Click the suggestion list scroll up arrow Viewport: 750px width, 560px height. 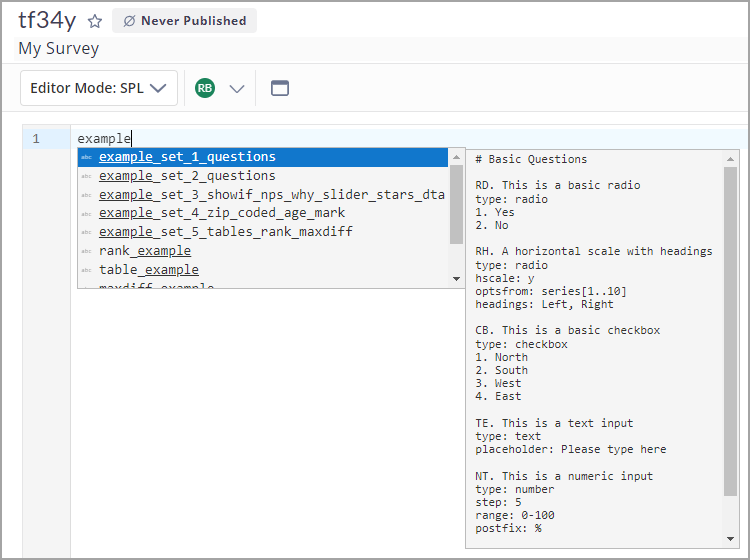pos(456,157)
